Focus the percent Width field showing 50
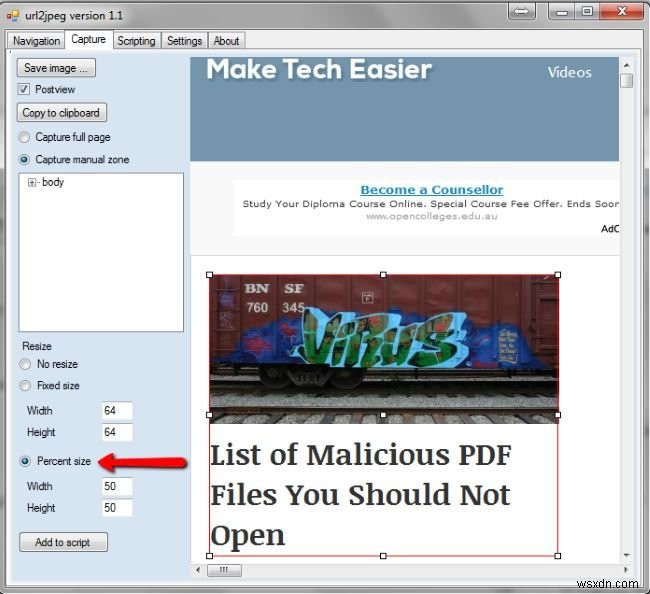This screenshot has width=650, height=594. pyautogui.click(x=117, y=486)
